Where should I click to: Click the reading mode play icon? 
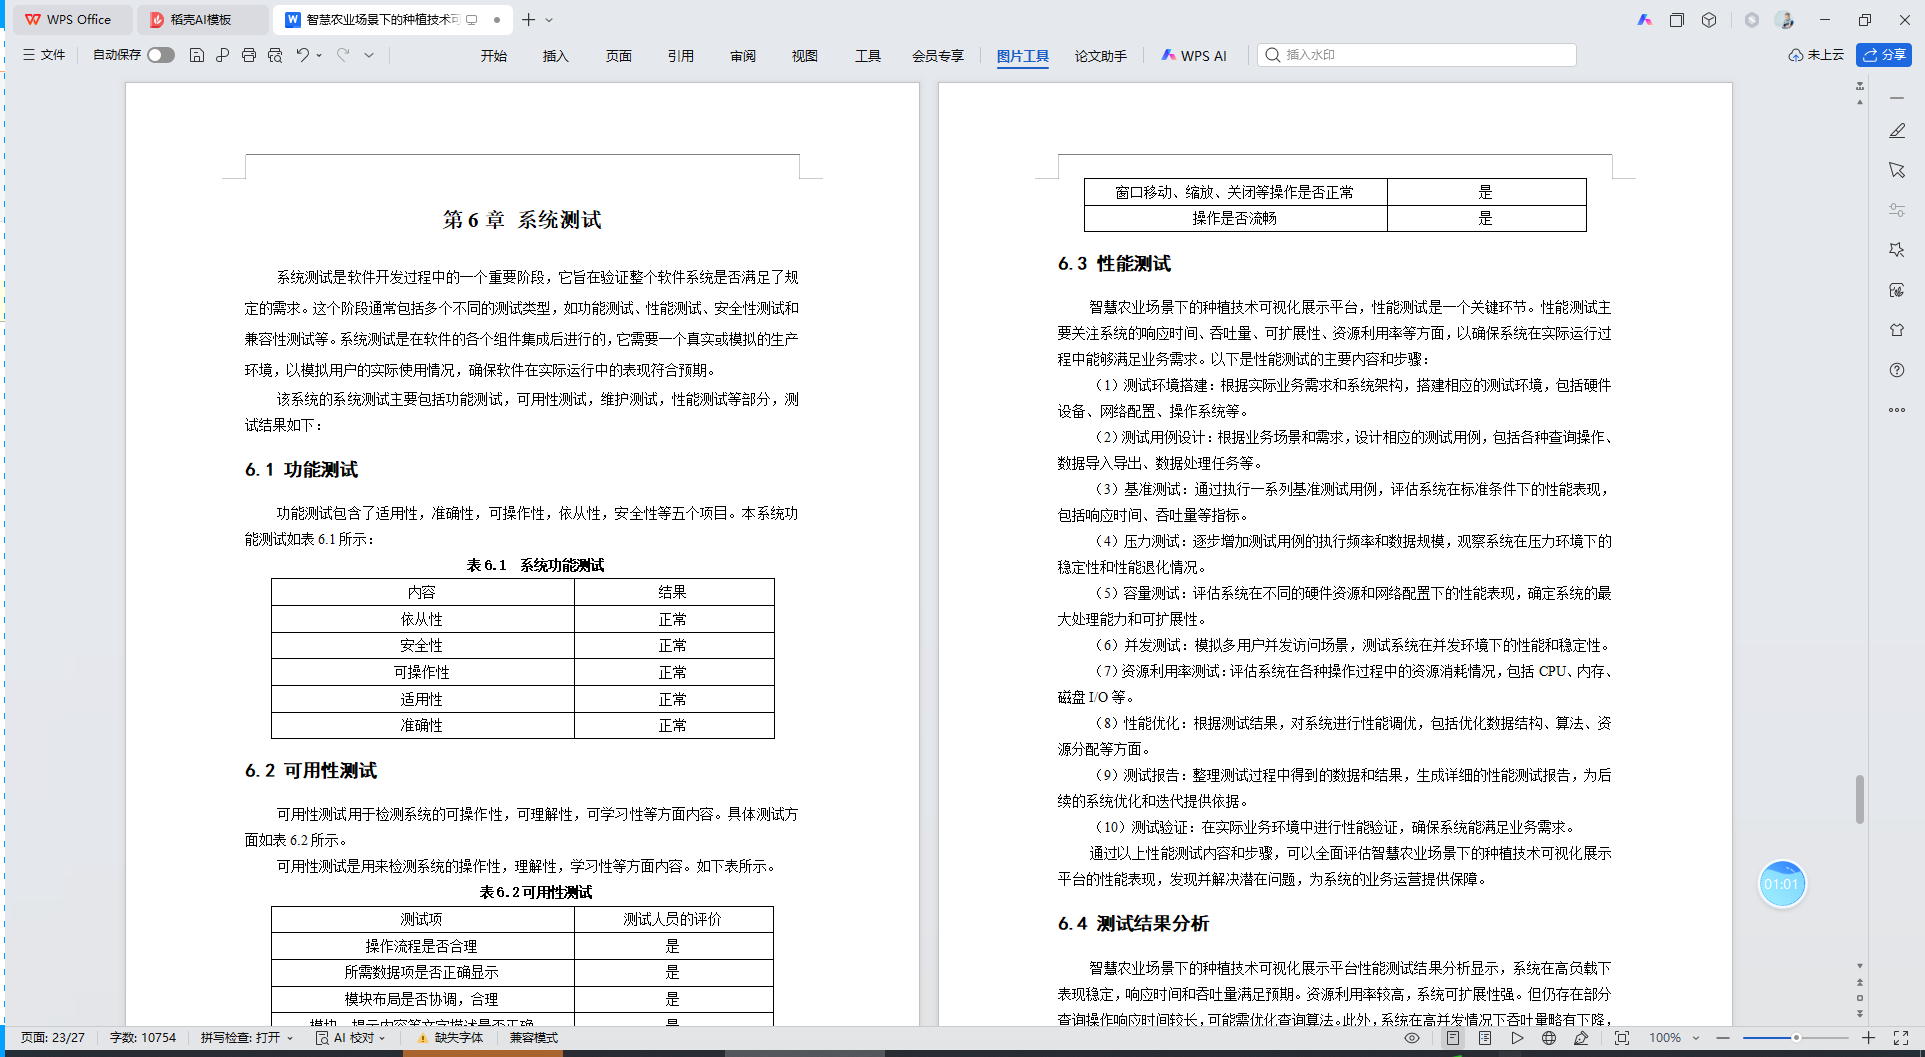coord(1517,1038)
